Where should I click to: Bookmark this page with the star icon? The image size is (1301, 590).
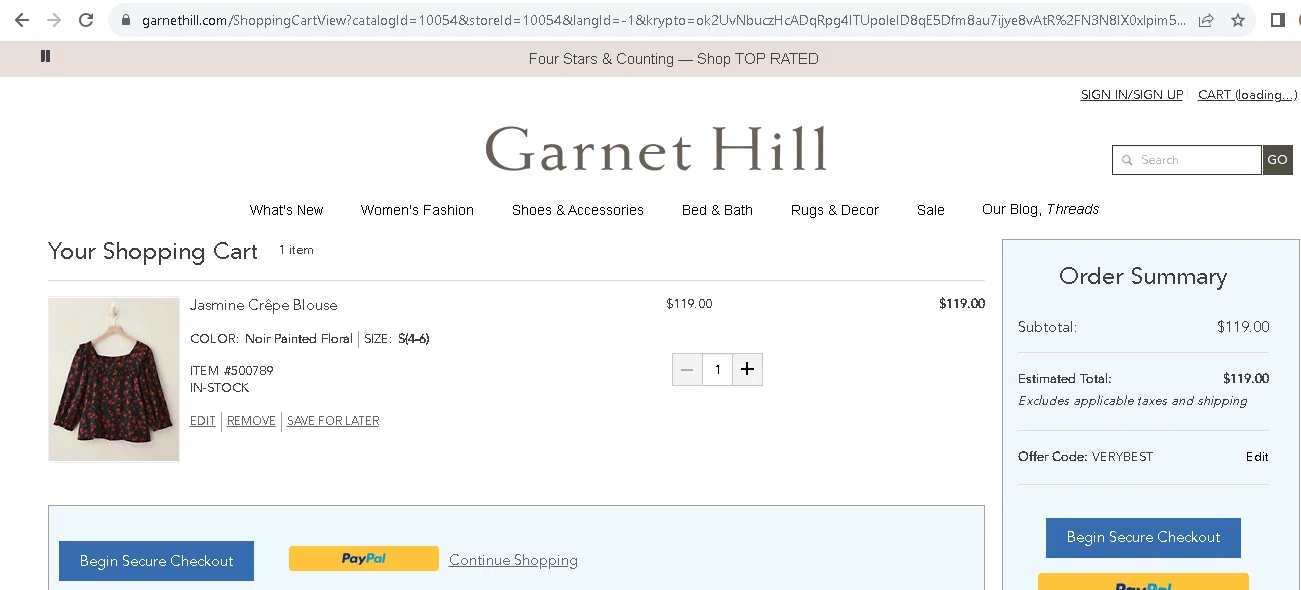1238,20
